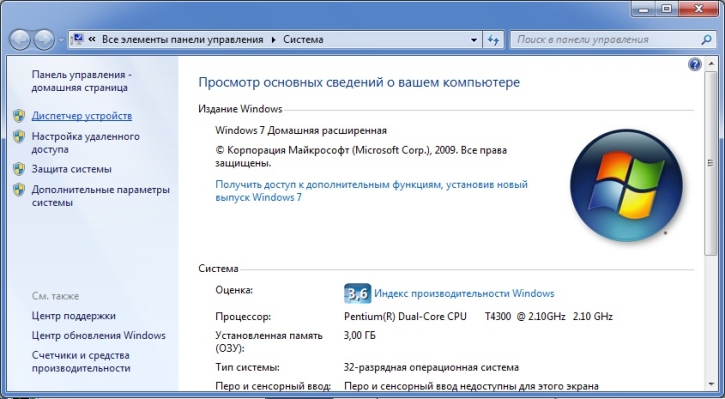Viewport: 725px width, 399px height.
Task: Click the Windows 7 logo orb
Action: [627, 185]
